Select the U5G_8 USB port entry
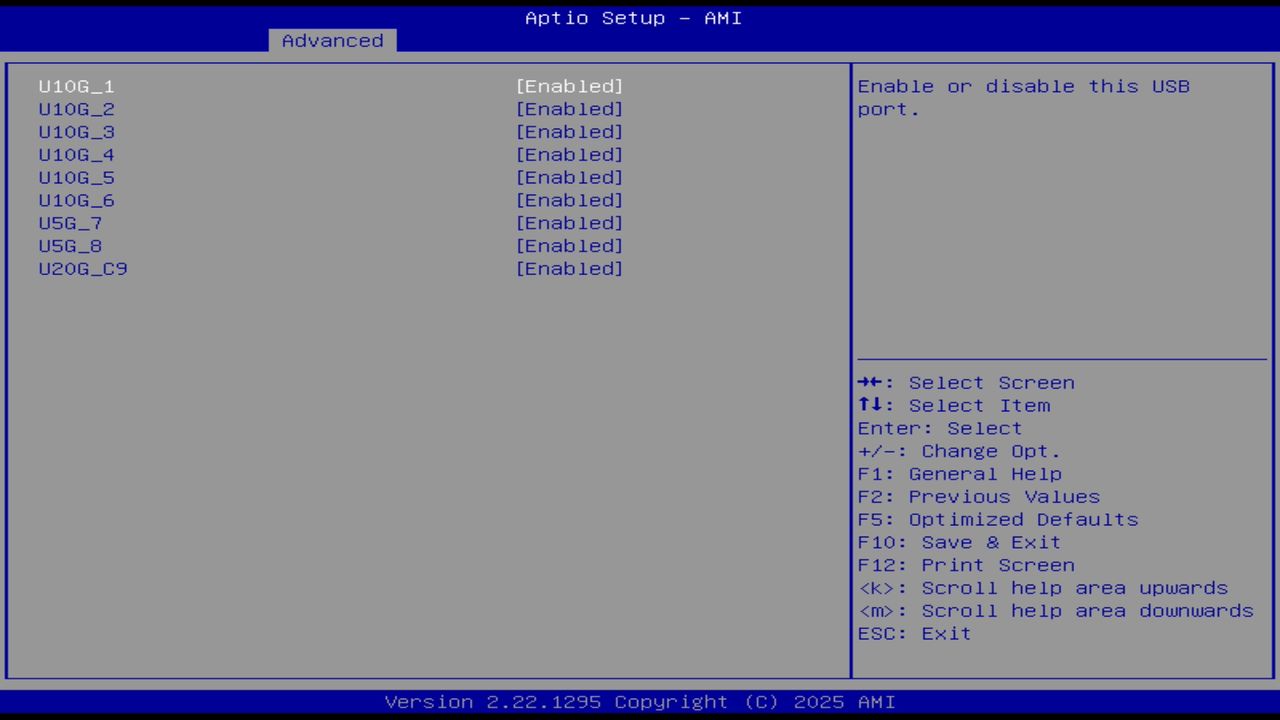The width and height of the screenshot is (1280, 720). (69, 245)
